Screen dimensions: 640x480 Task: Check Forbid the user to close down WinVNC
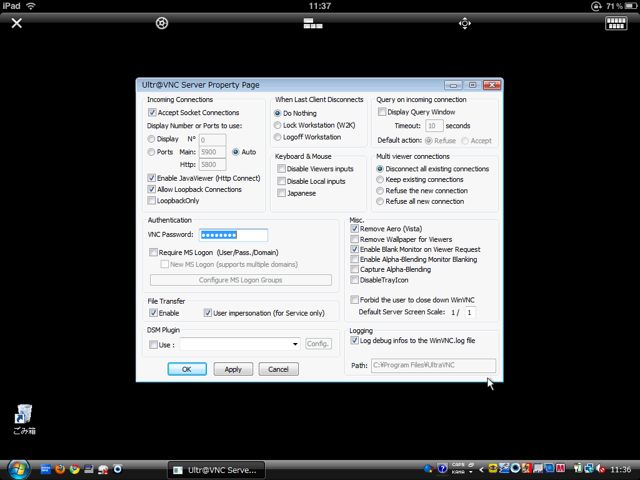click(x=354, y=300)
